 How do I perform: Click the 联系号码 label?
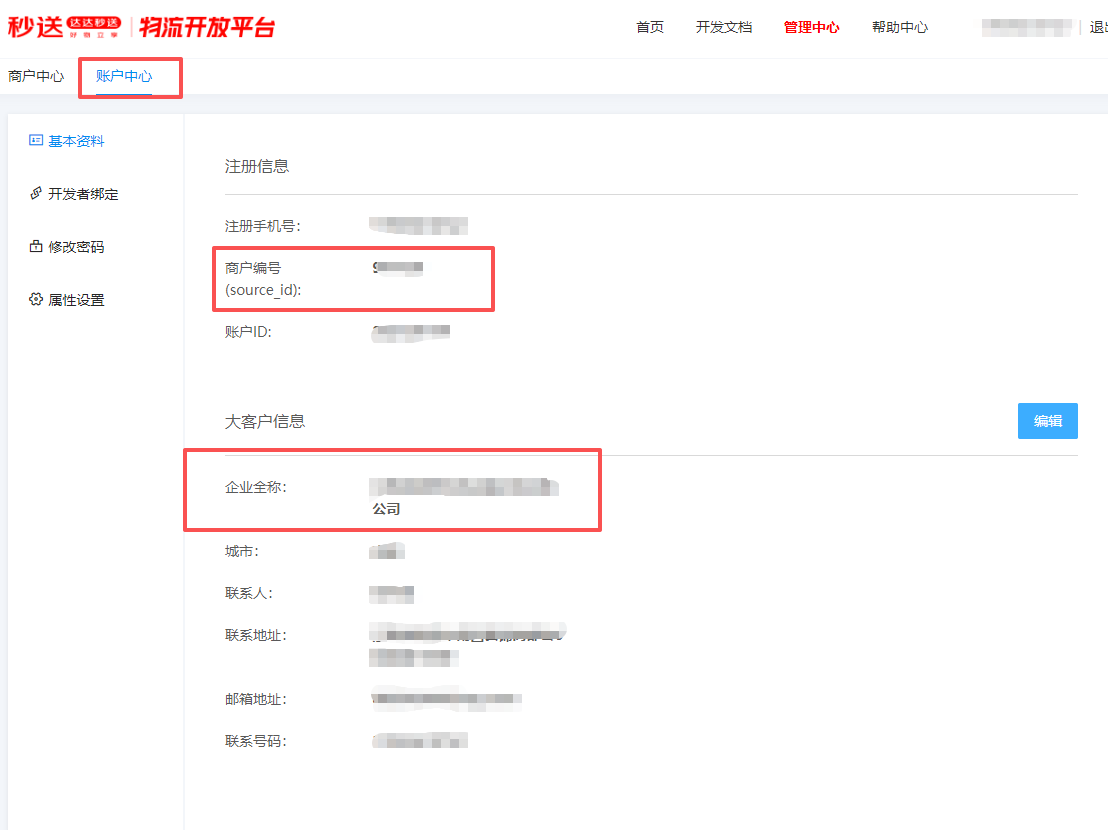pyautogui.click(x=255, y=741)
